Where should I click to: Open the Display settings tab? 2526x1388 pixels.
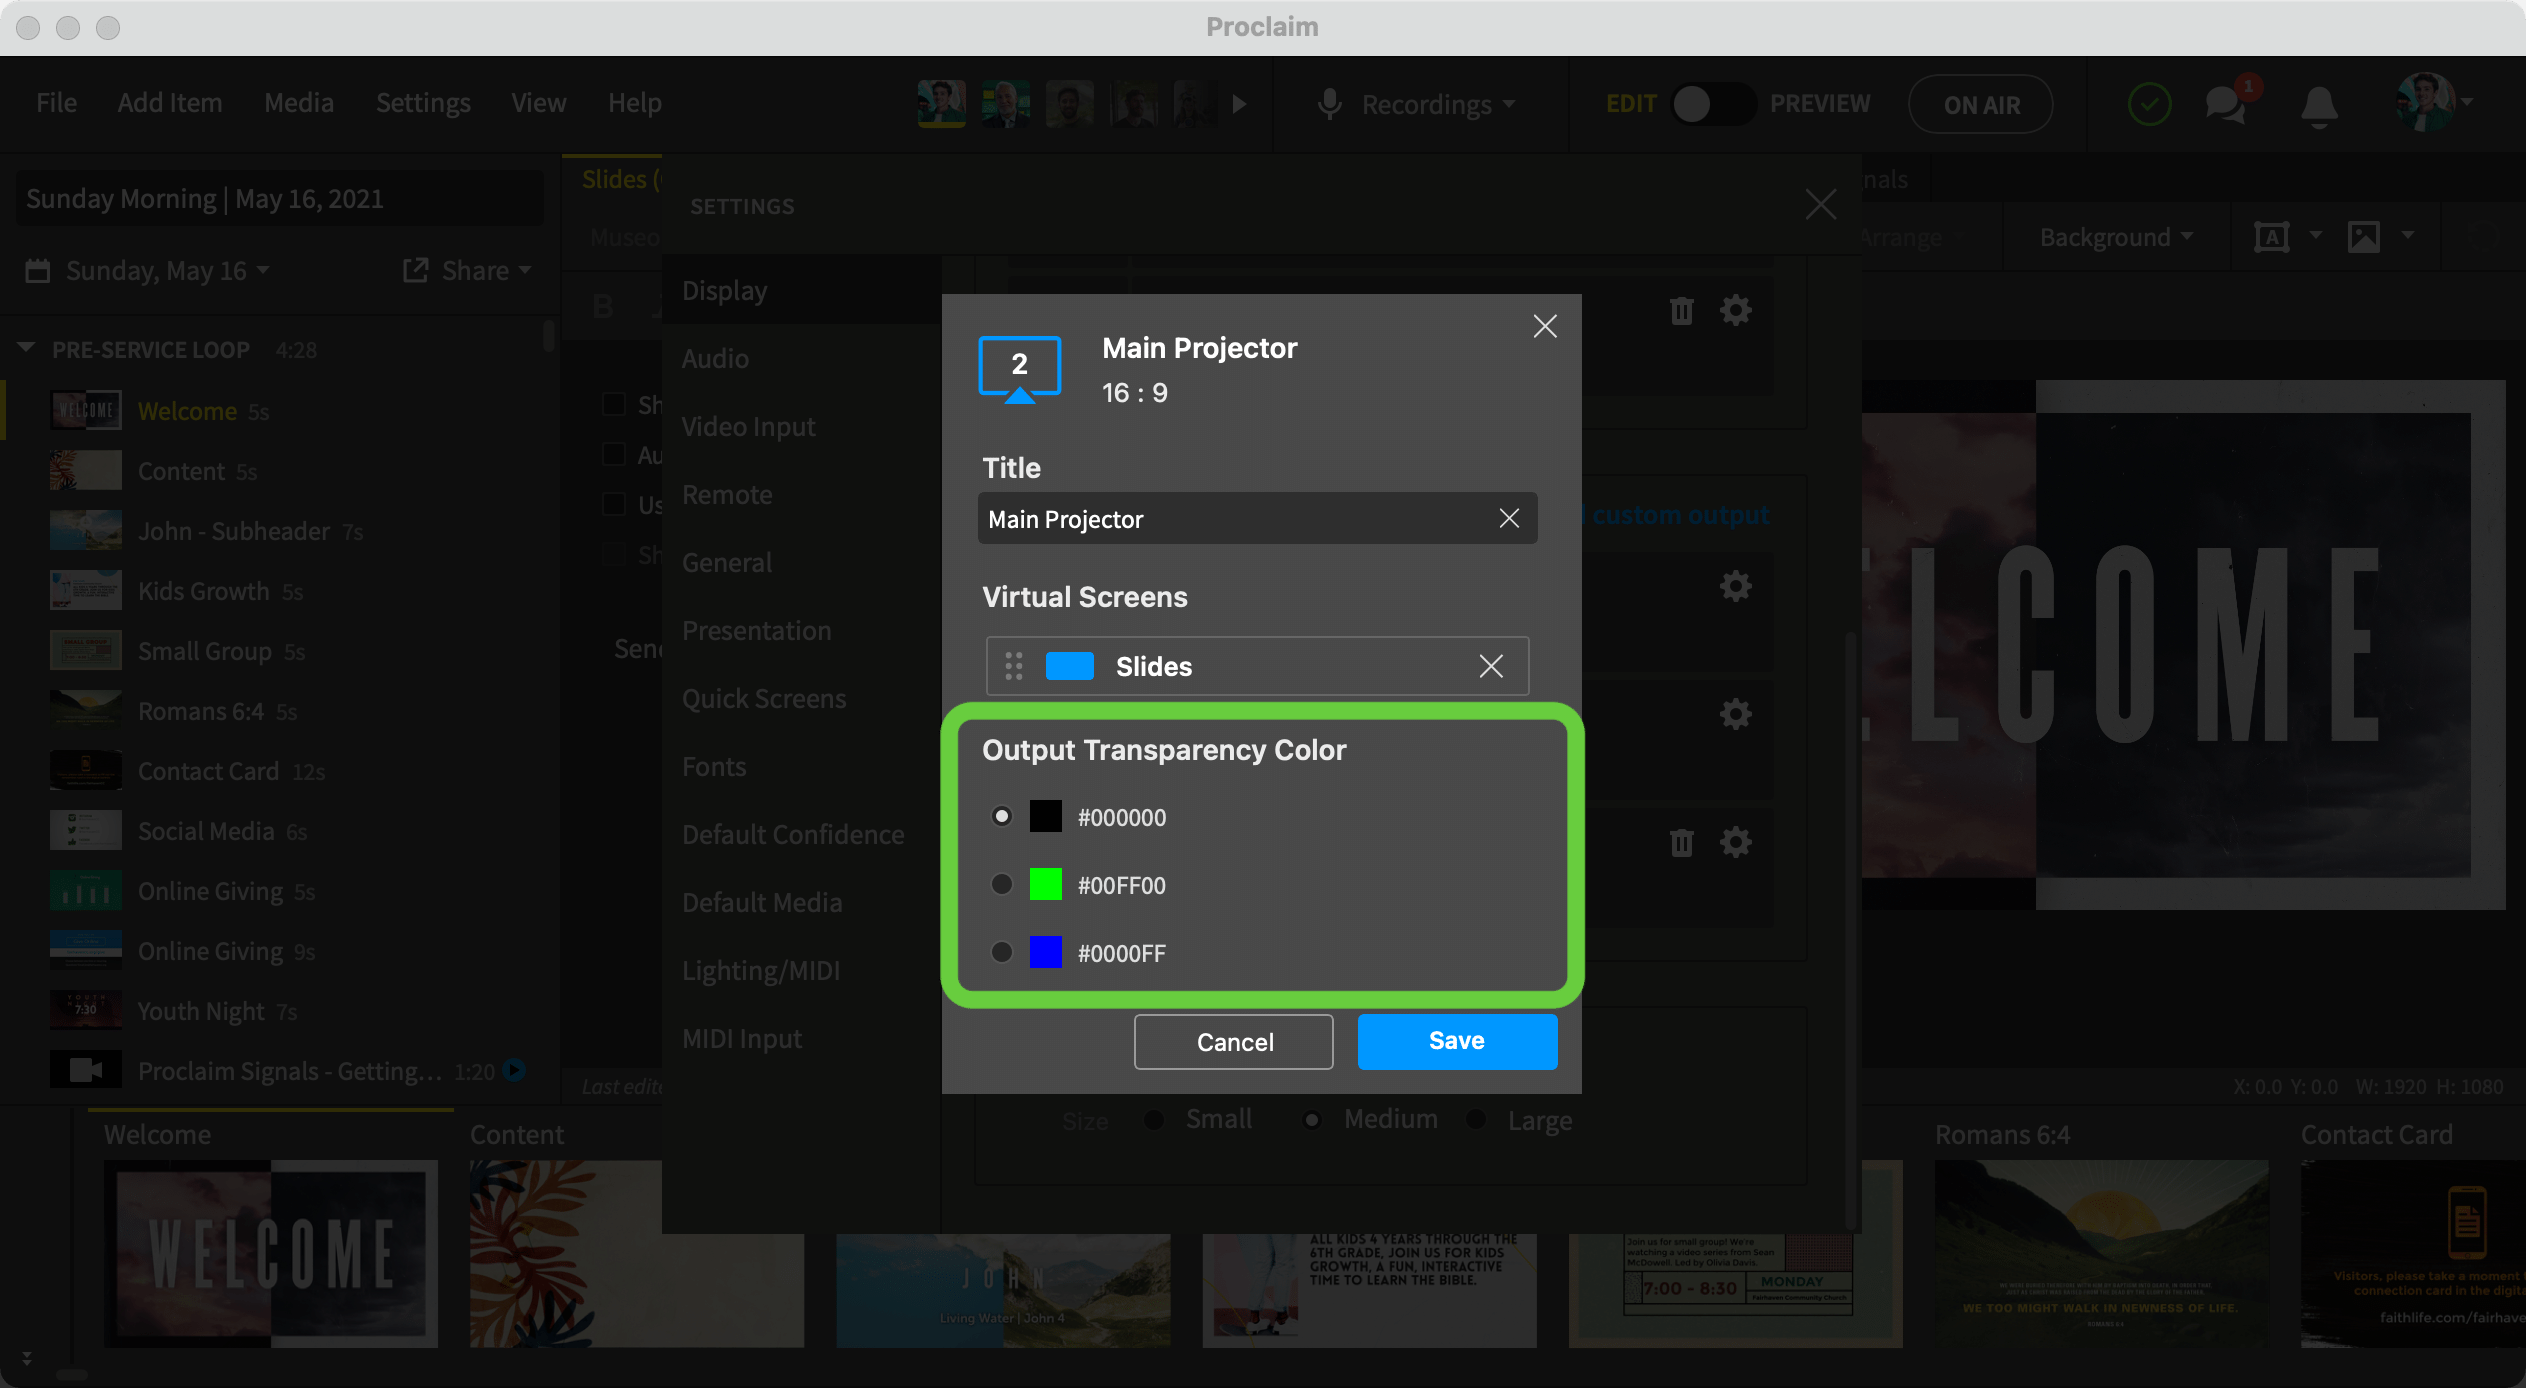click(723, 291)
